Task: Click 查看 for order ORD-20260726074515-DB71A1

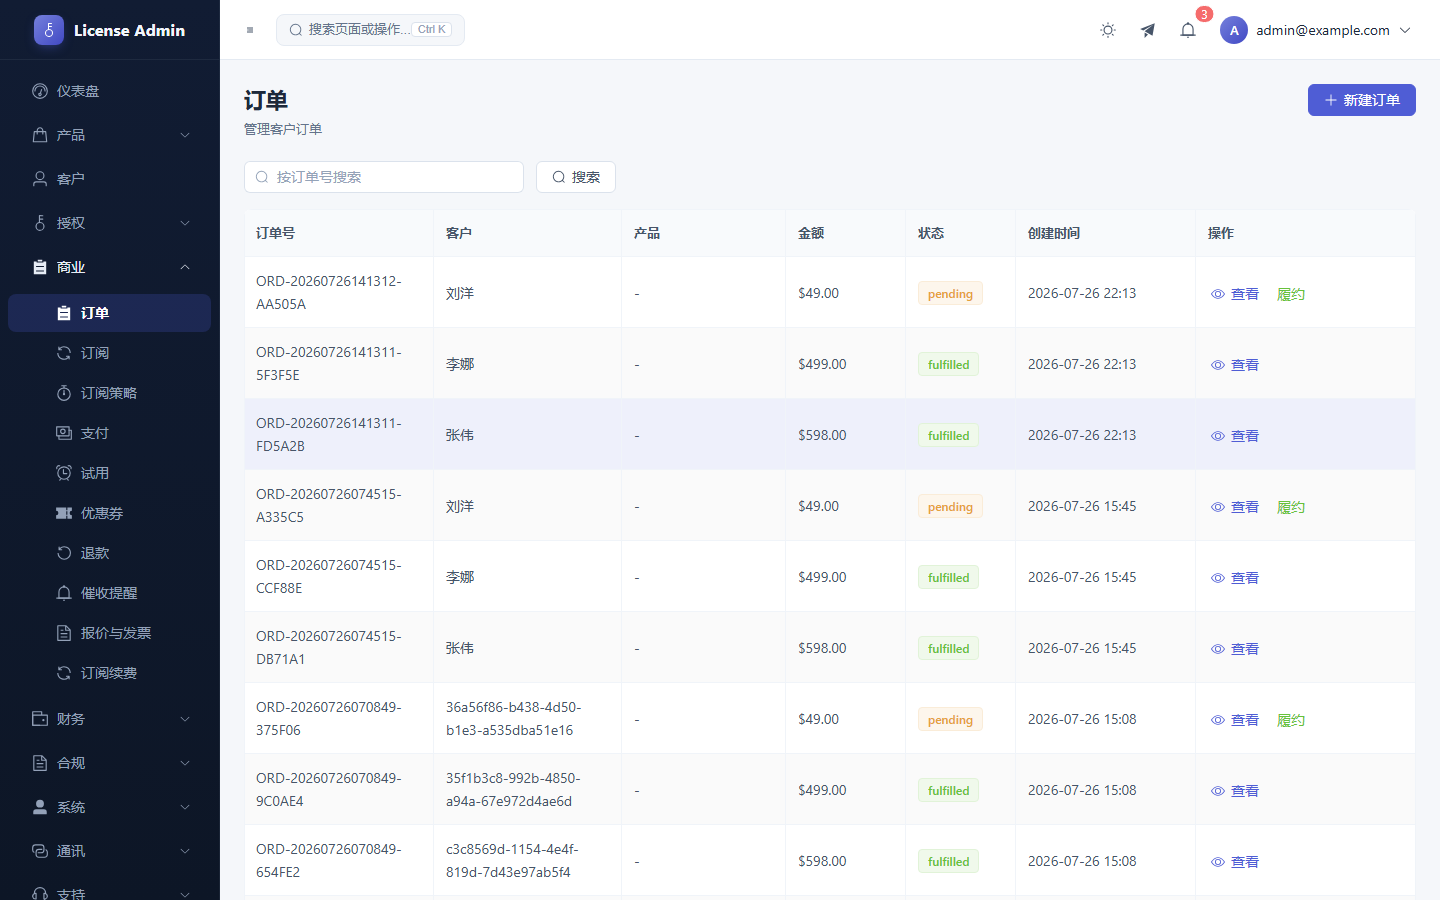Action: 1235,649
